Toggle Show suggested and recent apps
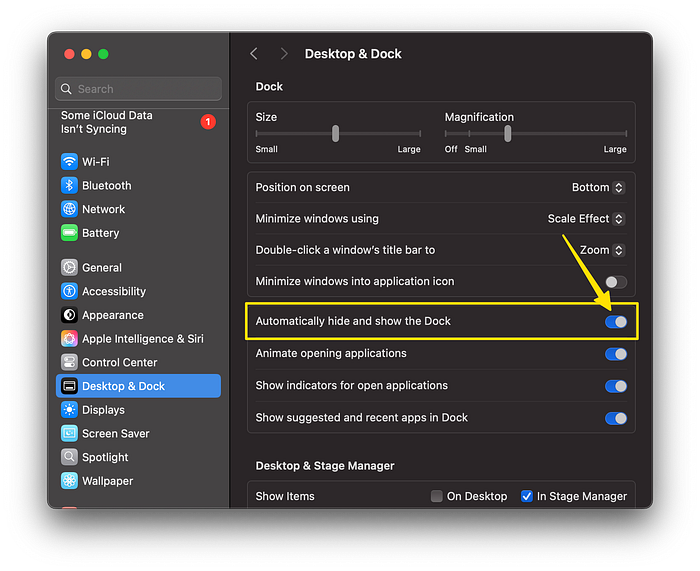The width and height of the screenshot is (700, 571). pyautogui.click(x=616, y=418)
